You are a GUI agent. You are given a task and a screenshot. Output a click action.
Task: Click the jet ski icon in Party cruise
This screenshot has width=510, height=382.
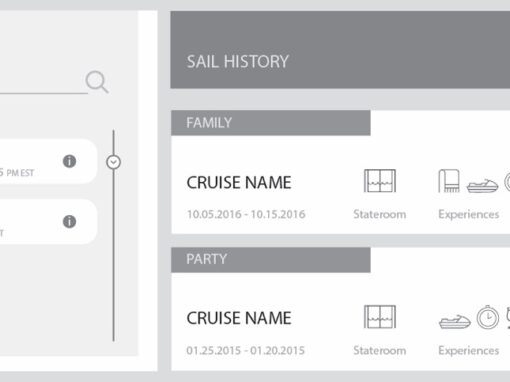pyautogui.click(x=454, y=321)
